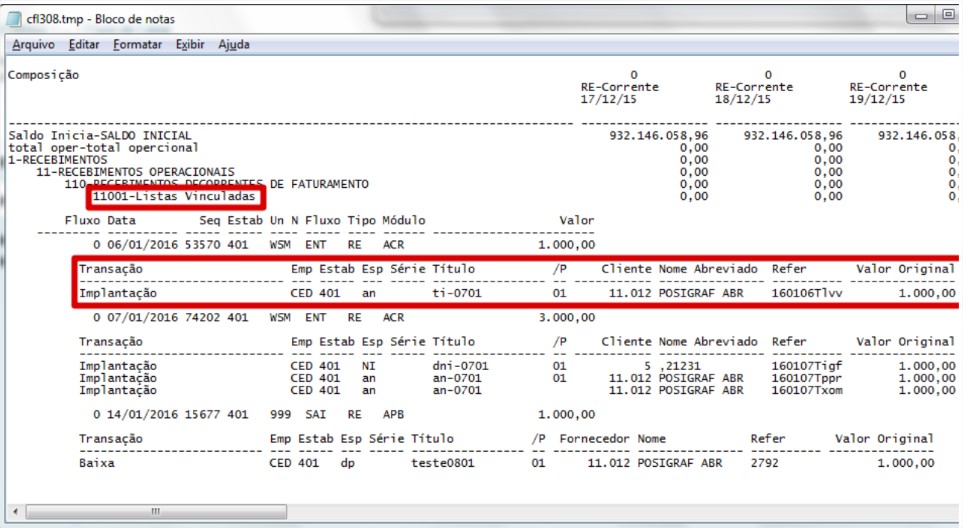963x528 pixels.
Task: Click the date '07/01/2016' in flow row
Action: coord(142,317)
